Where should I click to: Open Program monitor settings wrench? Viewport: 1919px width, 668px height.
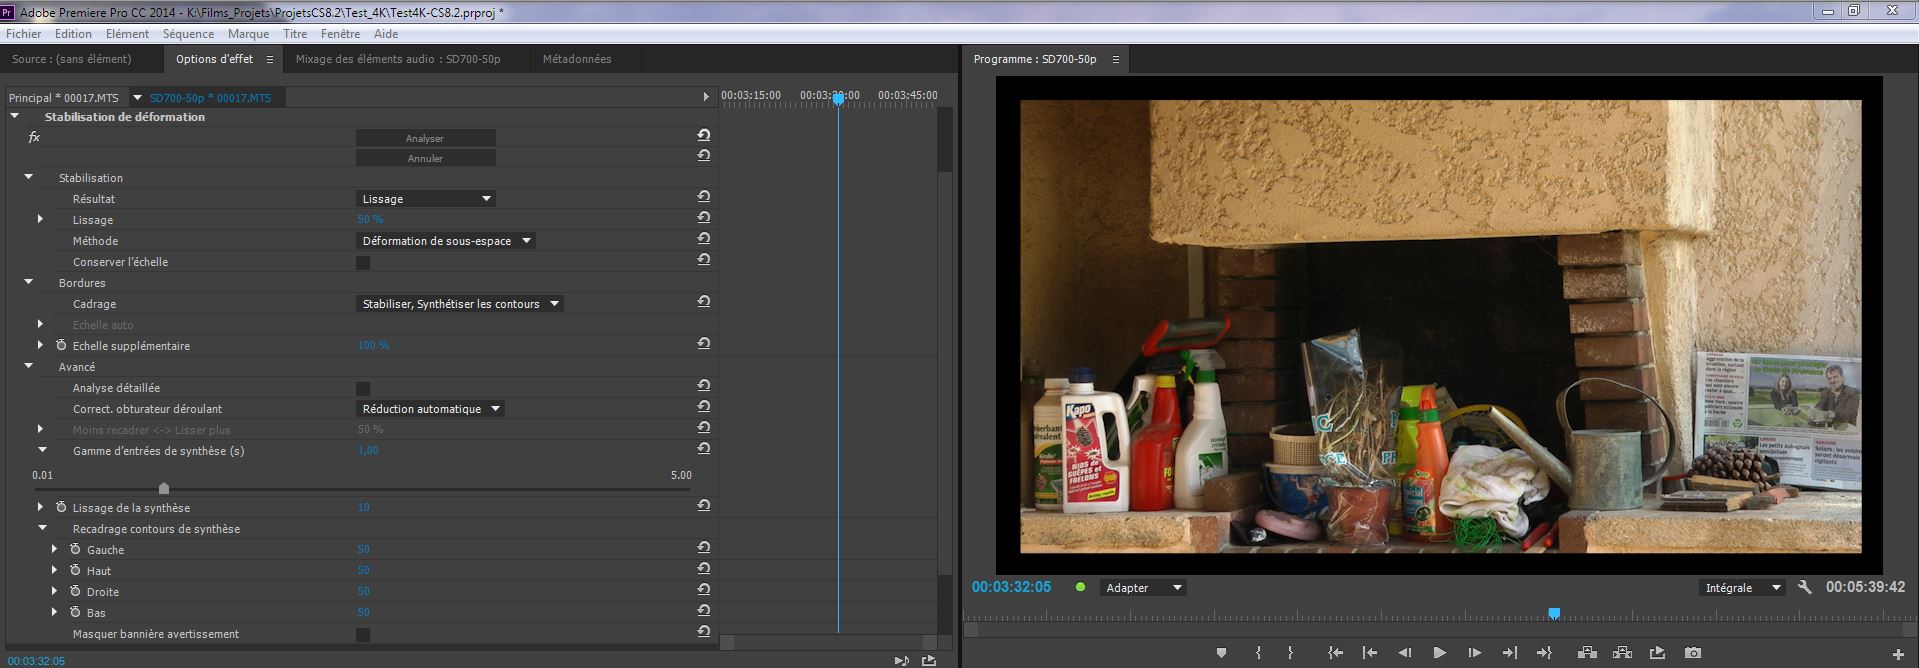[x=1805, y=587]
